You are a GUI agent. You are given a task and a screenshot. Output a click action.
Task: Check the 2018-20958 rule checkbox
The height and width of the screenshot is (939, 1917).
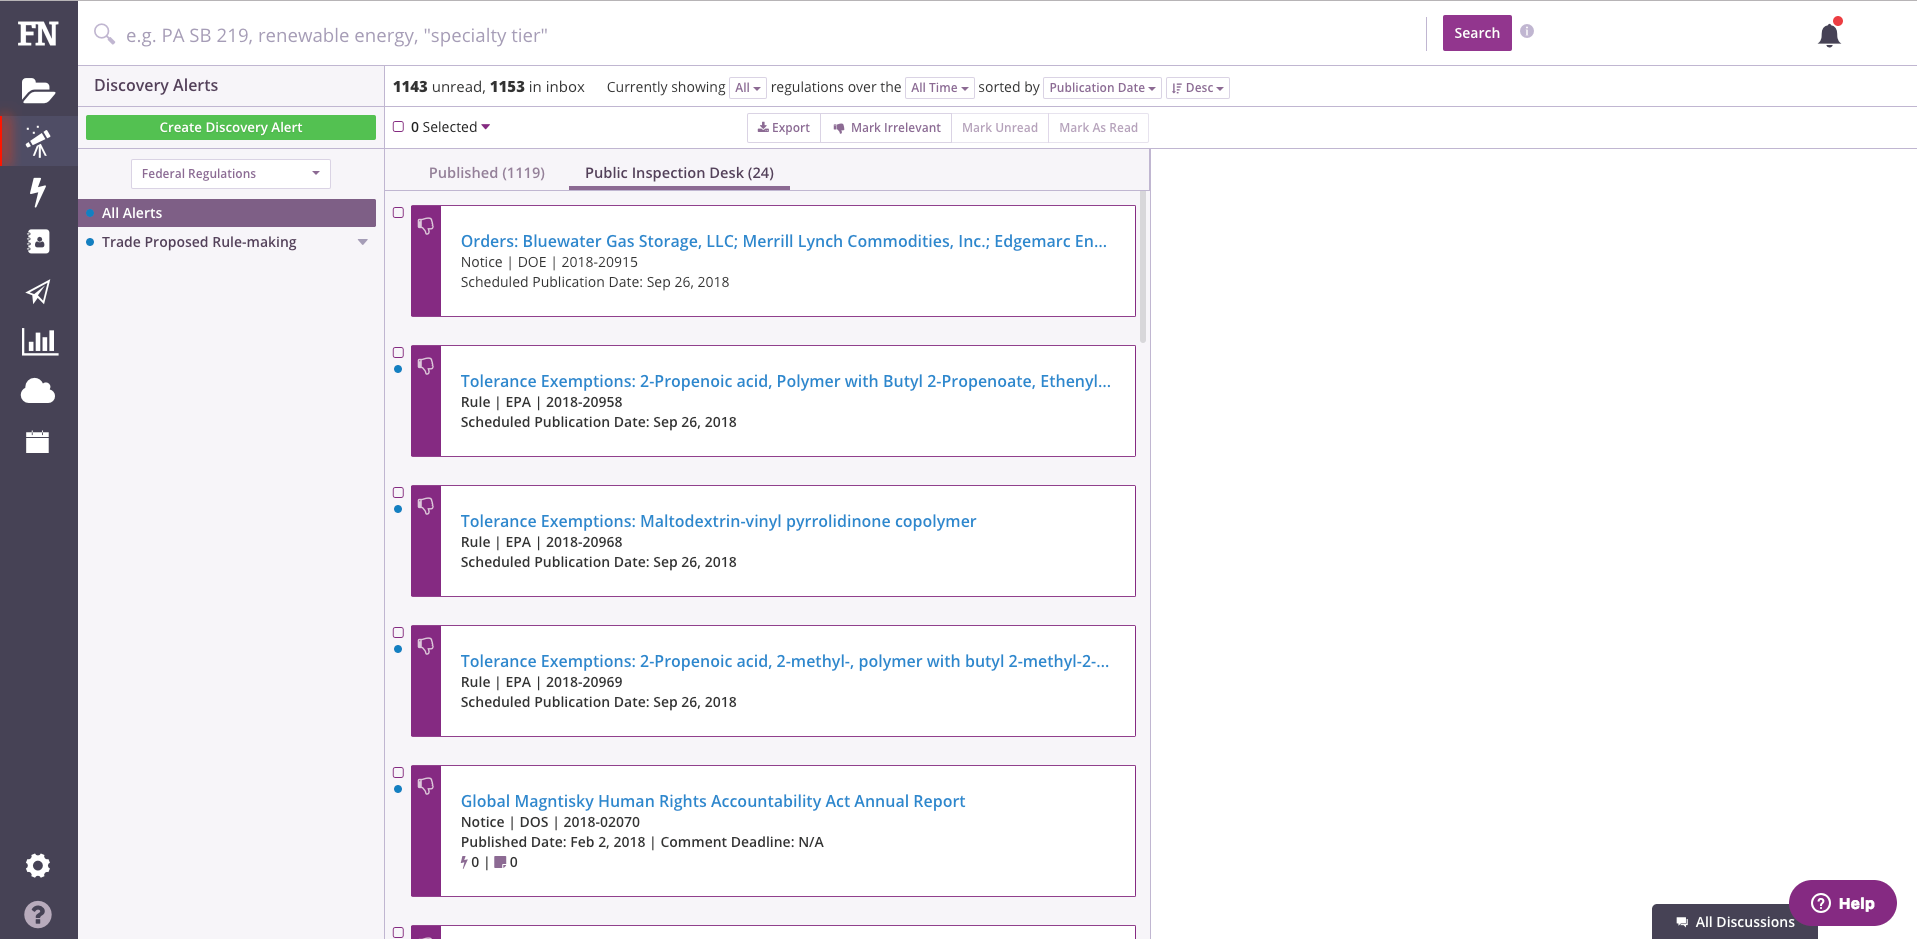click(398, 353)
